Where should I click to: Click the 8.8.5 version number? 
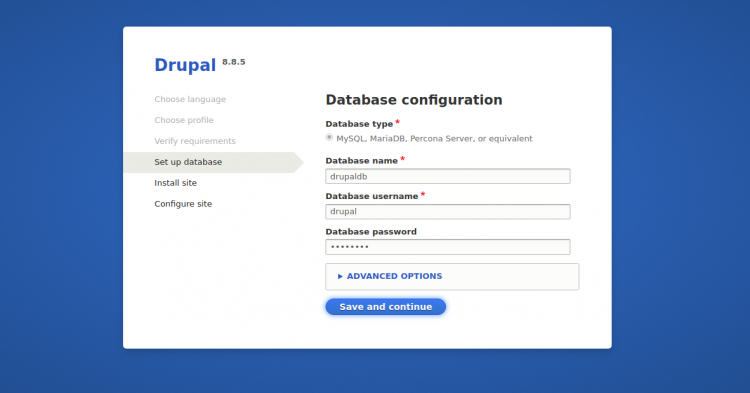click(x=234, y=62)
